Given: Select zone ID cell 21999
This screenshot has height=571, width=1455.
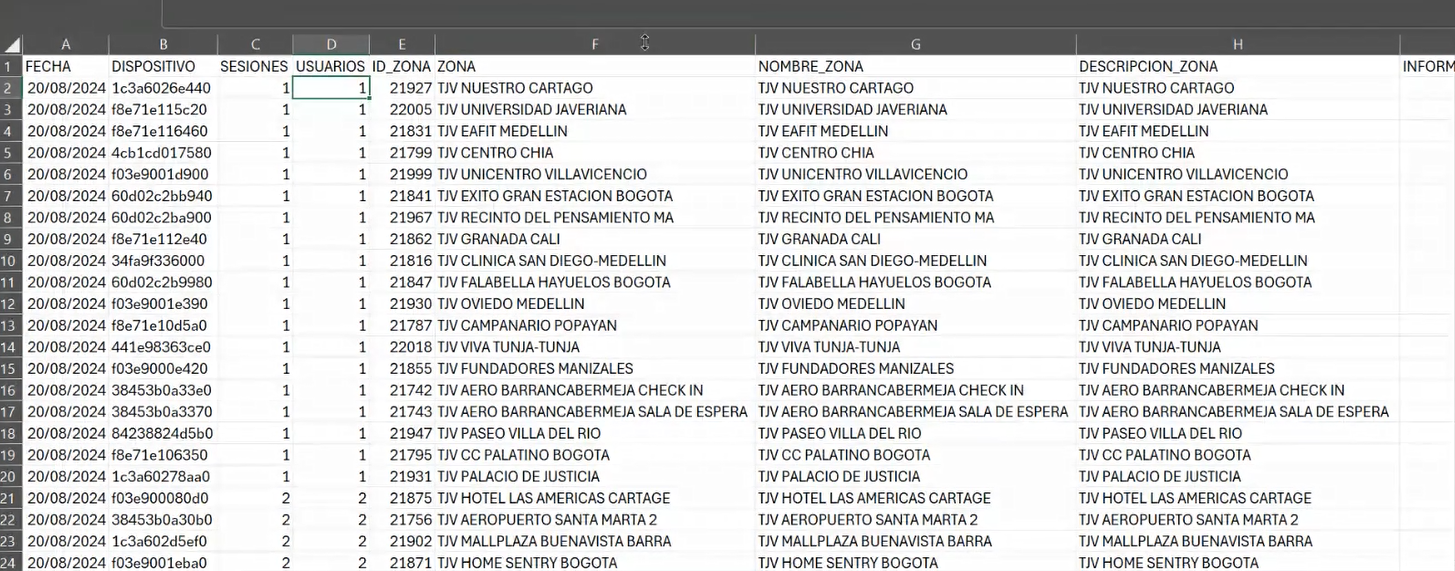Looking at the screenshot, I should point(402,175).
